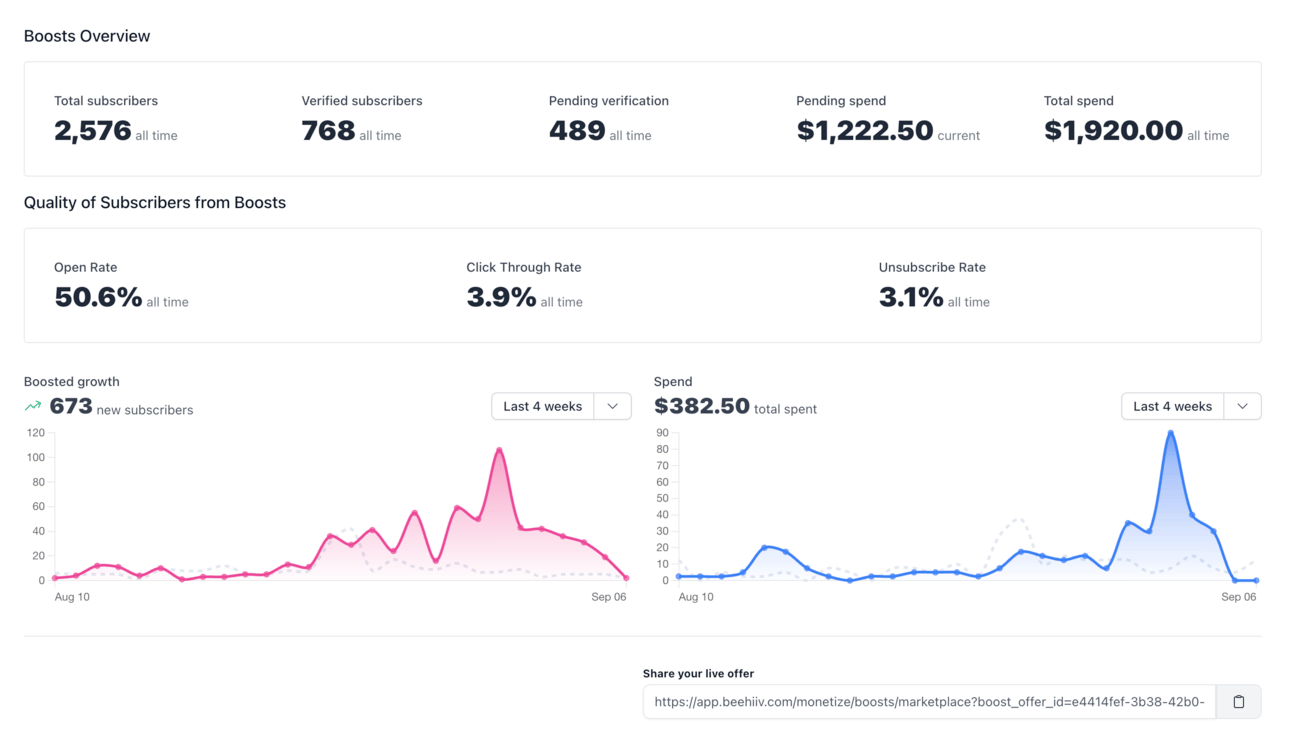The height and width of the screenshot is (730, 1292).
Task: Click the Boosted growth chart title
Action: (x=72, y=382)
